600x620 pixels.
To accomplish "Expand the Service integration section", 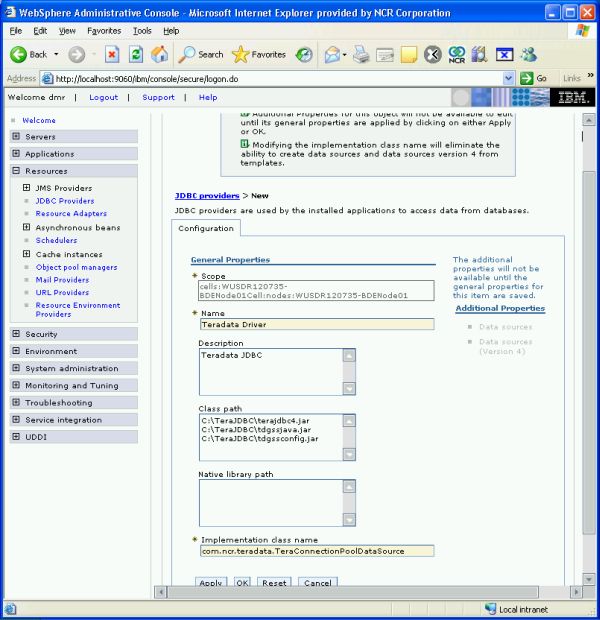I will pyautogui.click(x=16, y=420).
